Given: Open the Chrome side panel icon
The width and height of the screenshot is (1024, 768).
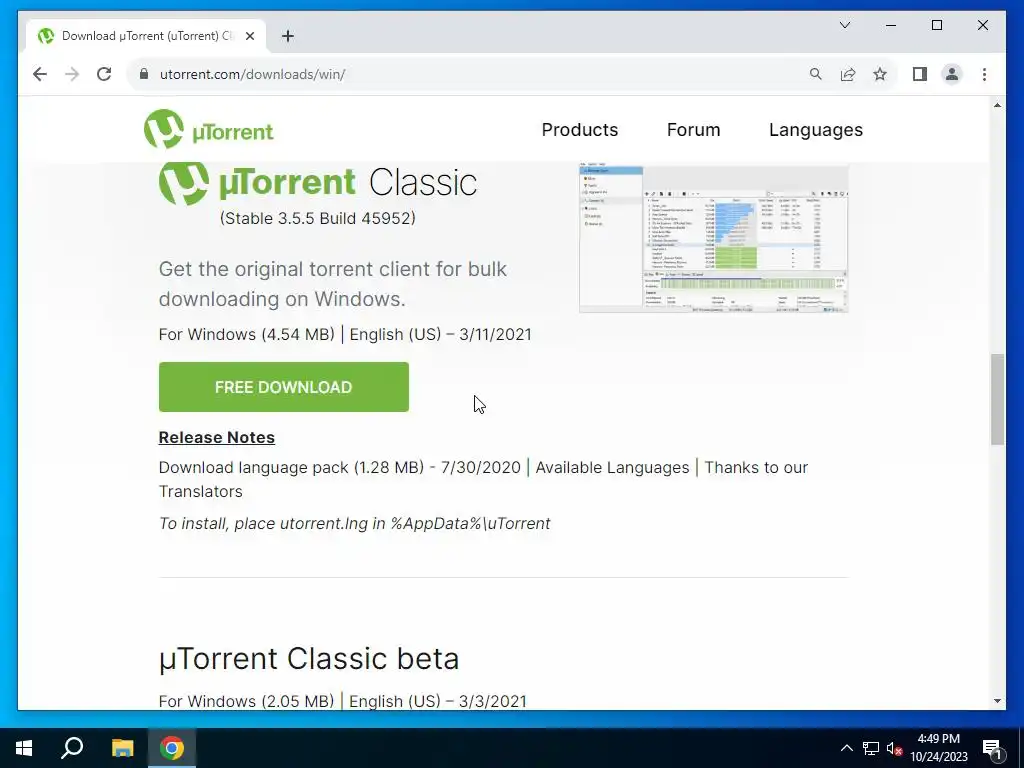Looking at the screenshot, I should click(x=920, y=74).
